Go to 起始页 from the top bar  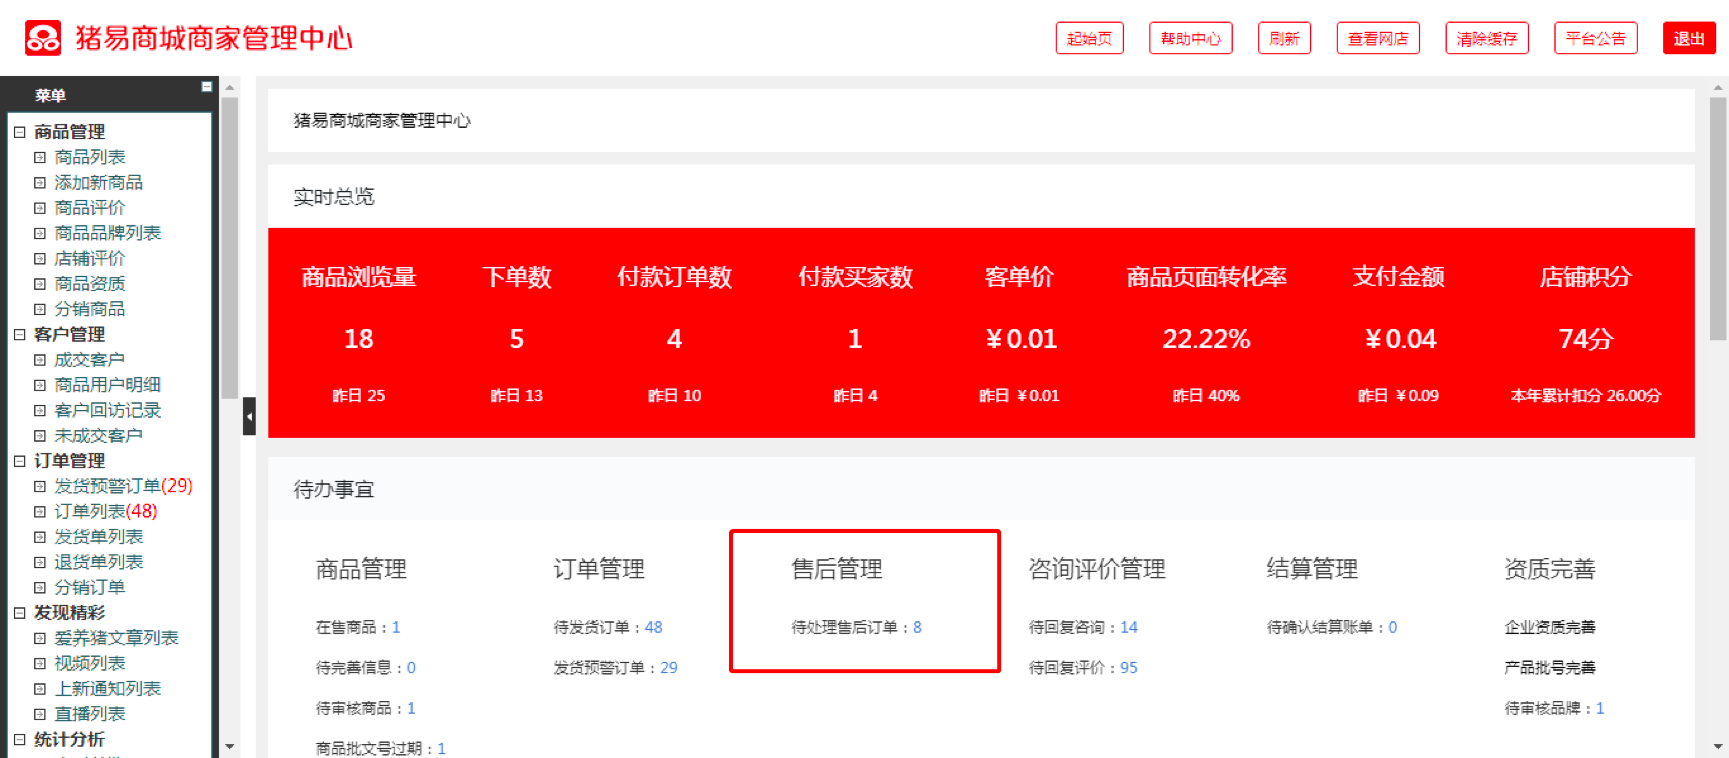pos(1090,38)
